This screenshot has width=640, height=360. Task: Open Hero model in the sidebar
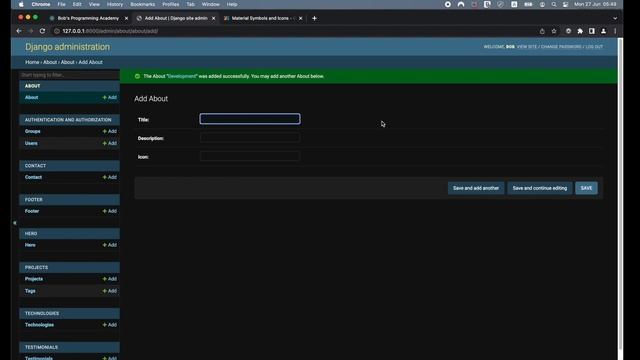pyautogui.click(x=30, y=245)
